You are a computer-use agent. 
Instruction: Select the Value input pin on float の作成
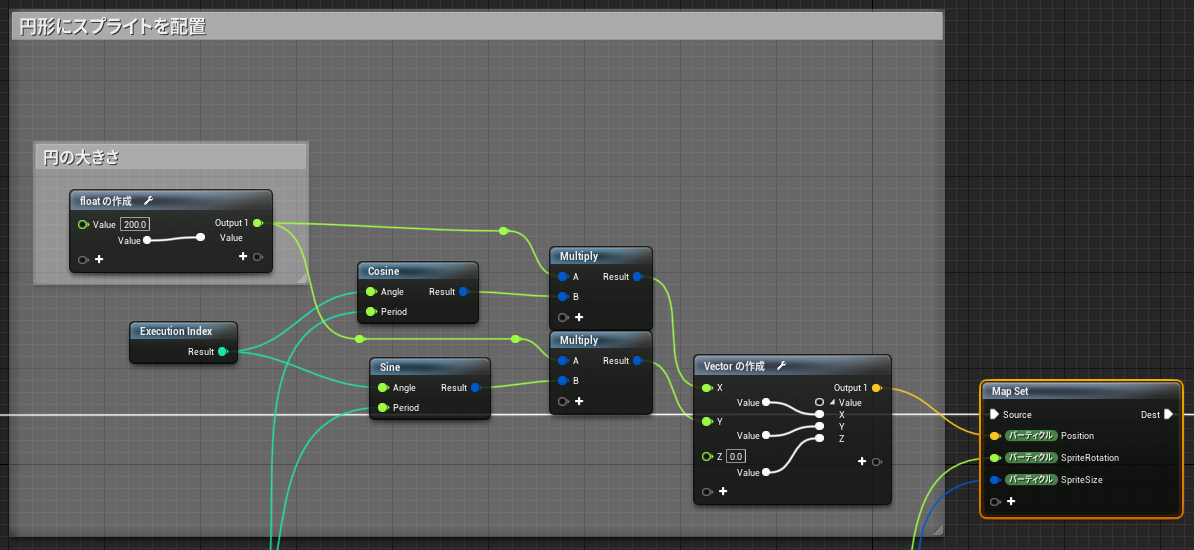click(x=83, y=225)
